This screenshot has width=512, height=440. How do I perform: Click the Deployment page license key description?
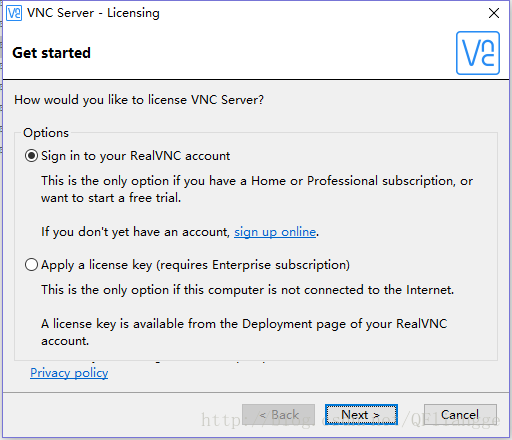point(244,332)
